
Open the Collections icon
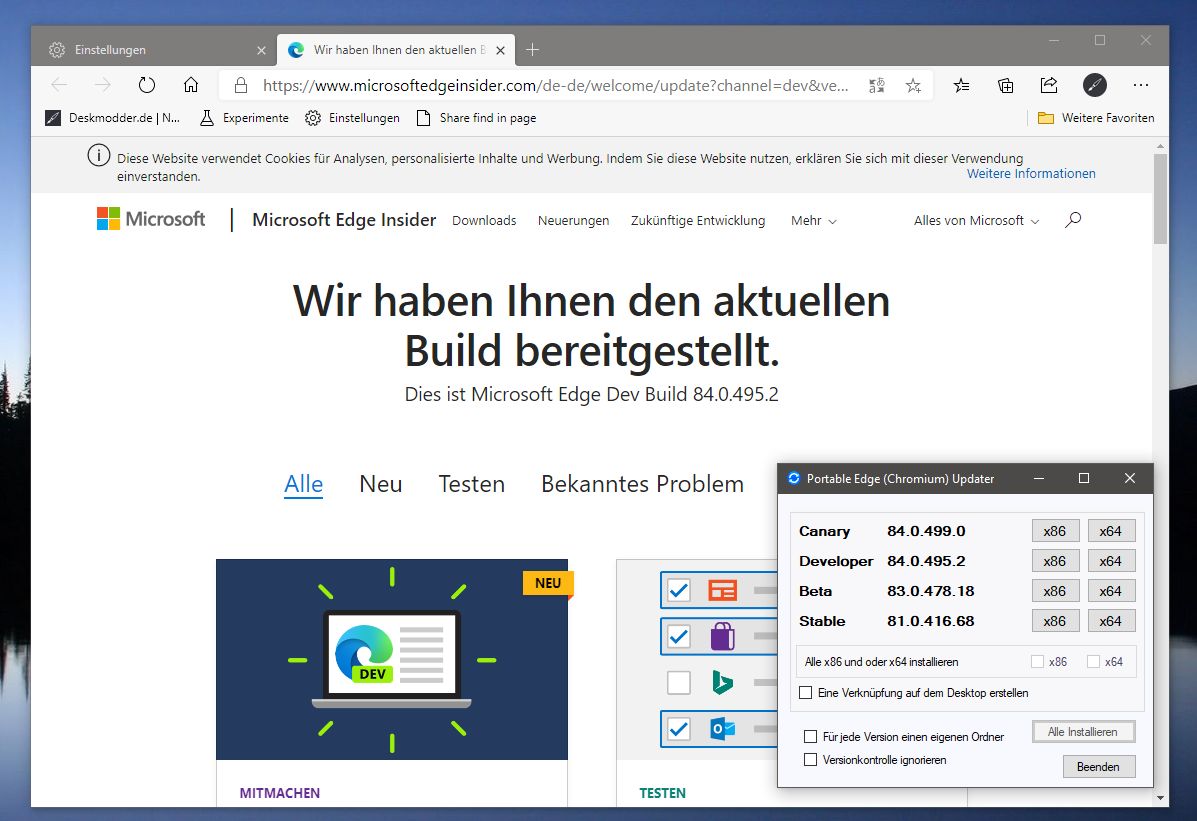pyautogui.click(x=1005, y=86)
